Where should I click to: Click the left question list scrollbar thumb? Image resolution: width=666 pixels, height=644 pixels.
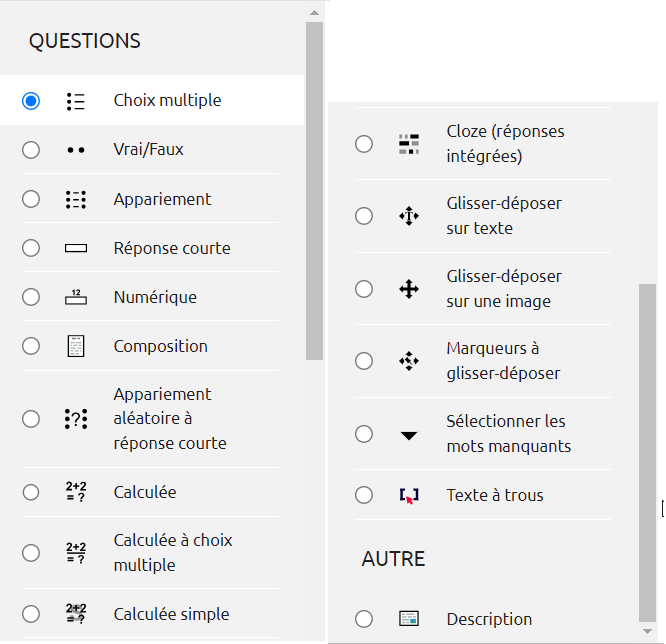(x=314, y=190)
